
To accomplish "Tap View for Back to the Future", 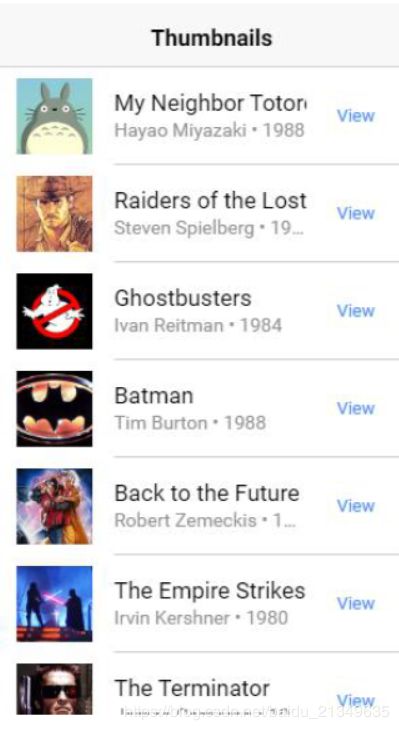I will coord(356,506).
